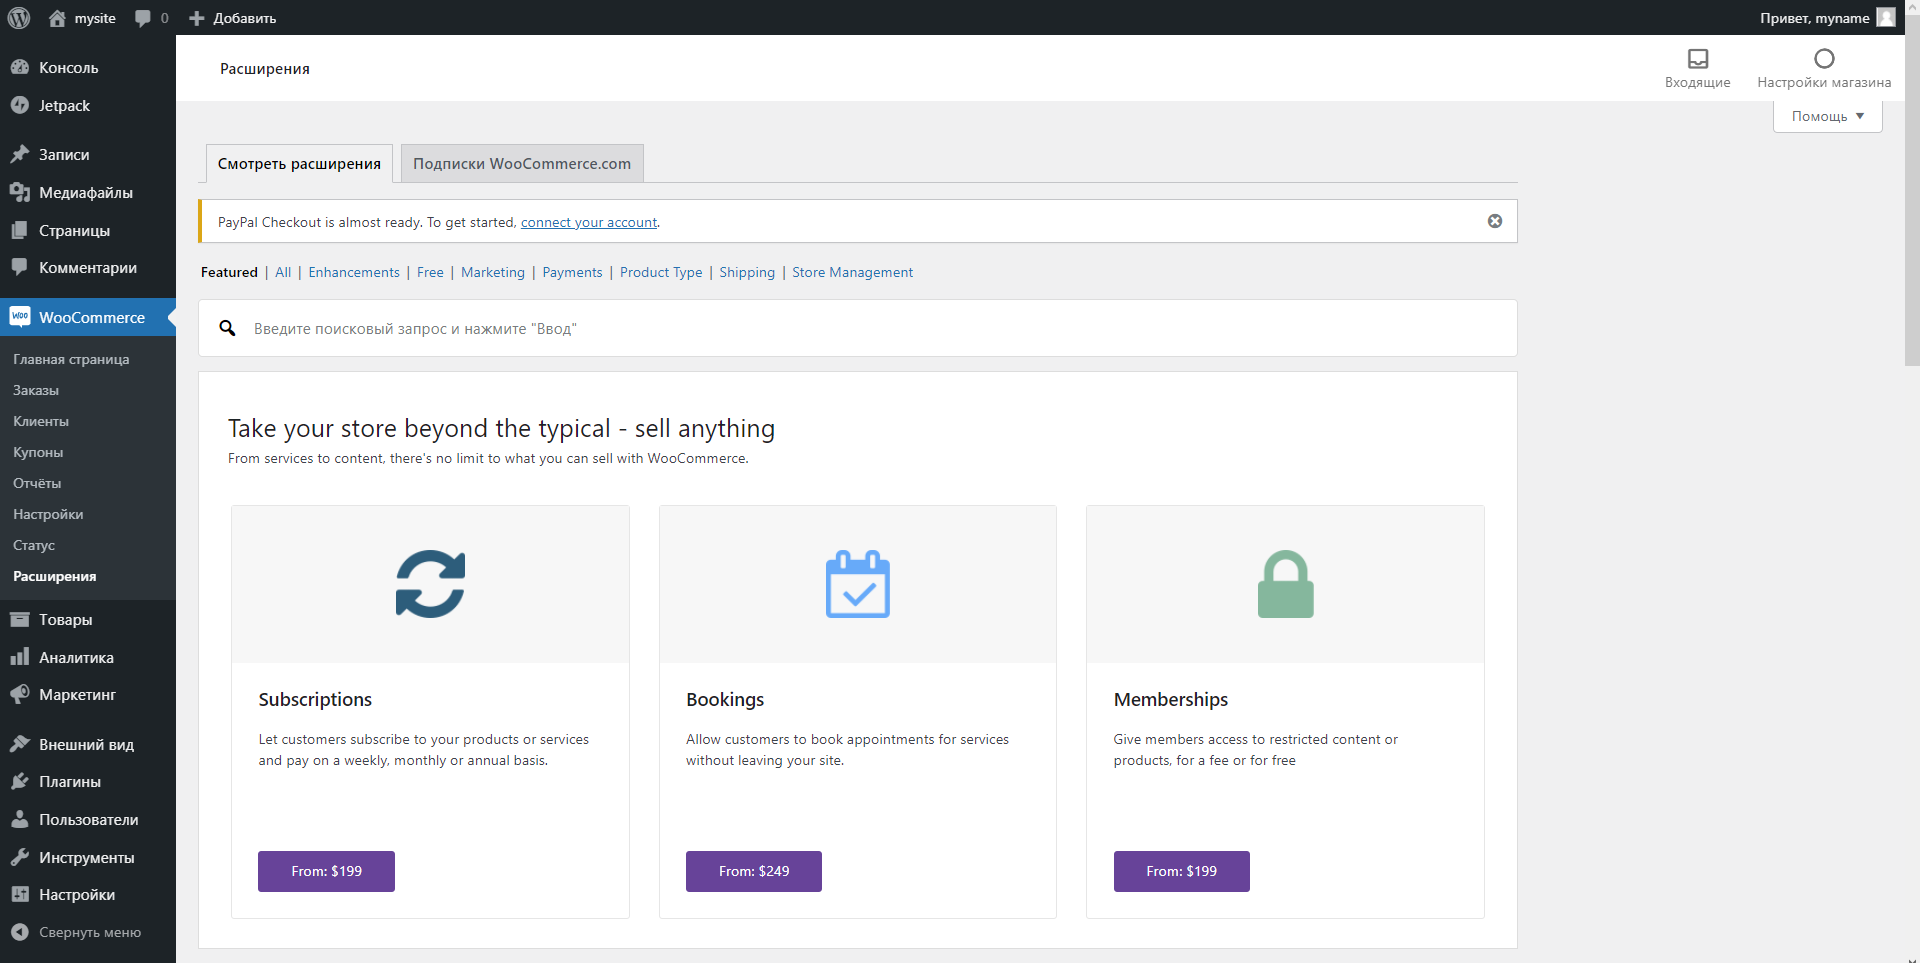Viewport: 1920px width, 963px height.
Task: Click the Subscriptions card title
Action: coord(315,699)
